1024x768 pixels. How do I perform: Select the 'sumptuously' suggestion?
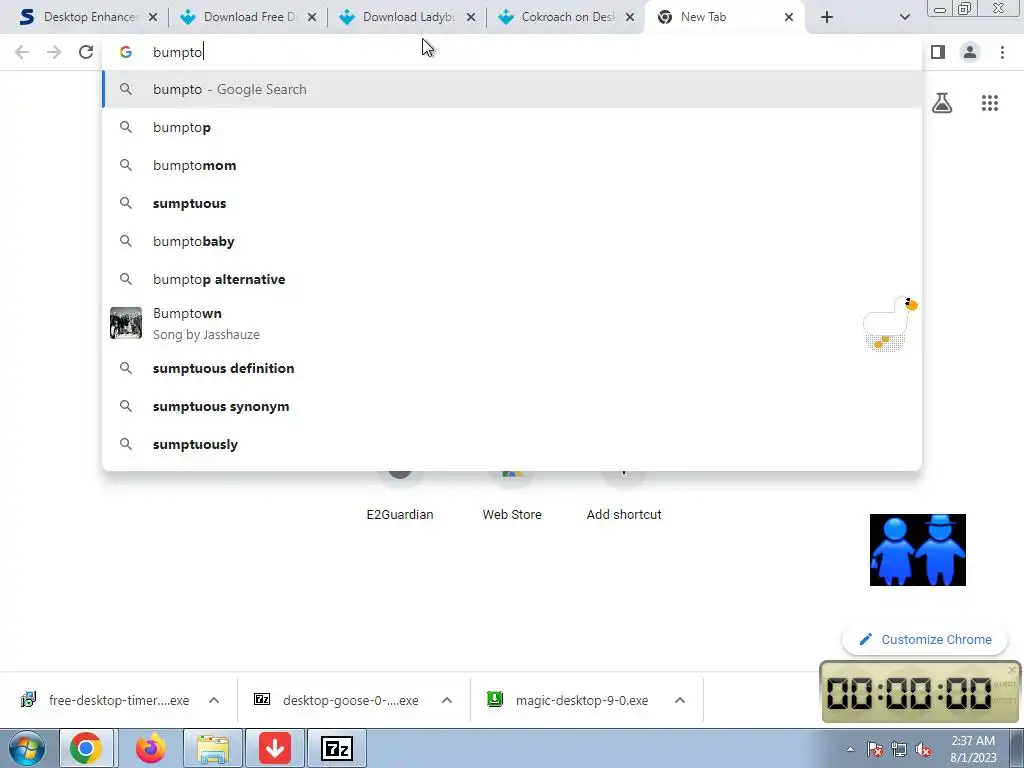512,444
